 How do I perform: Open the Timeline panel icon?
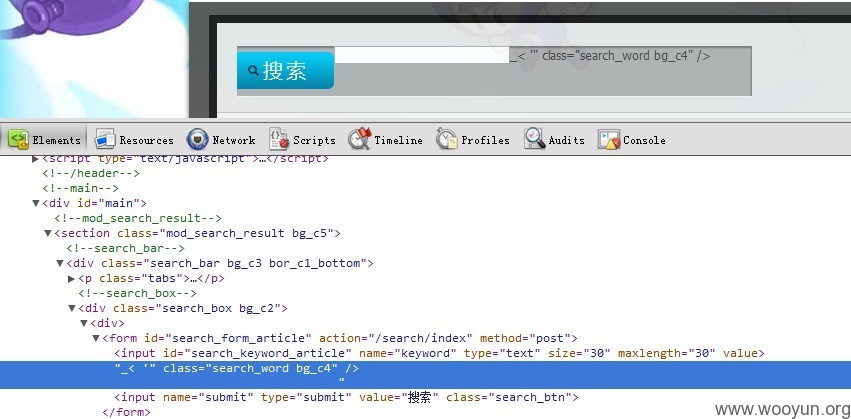point(359,139)
